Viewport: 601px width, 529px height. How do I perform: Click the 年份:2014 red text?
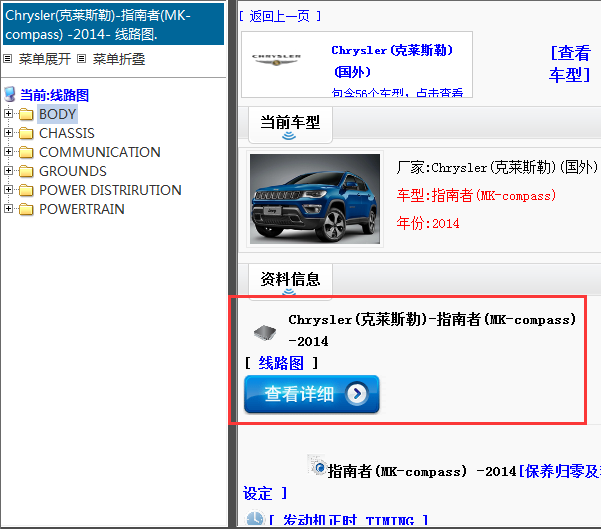pyautogui.click(x=428, y=223)
